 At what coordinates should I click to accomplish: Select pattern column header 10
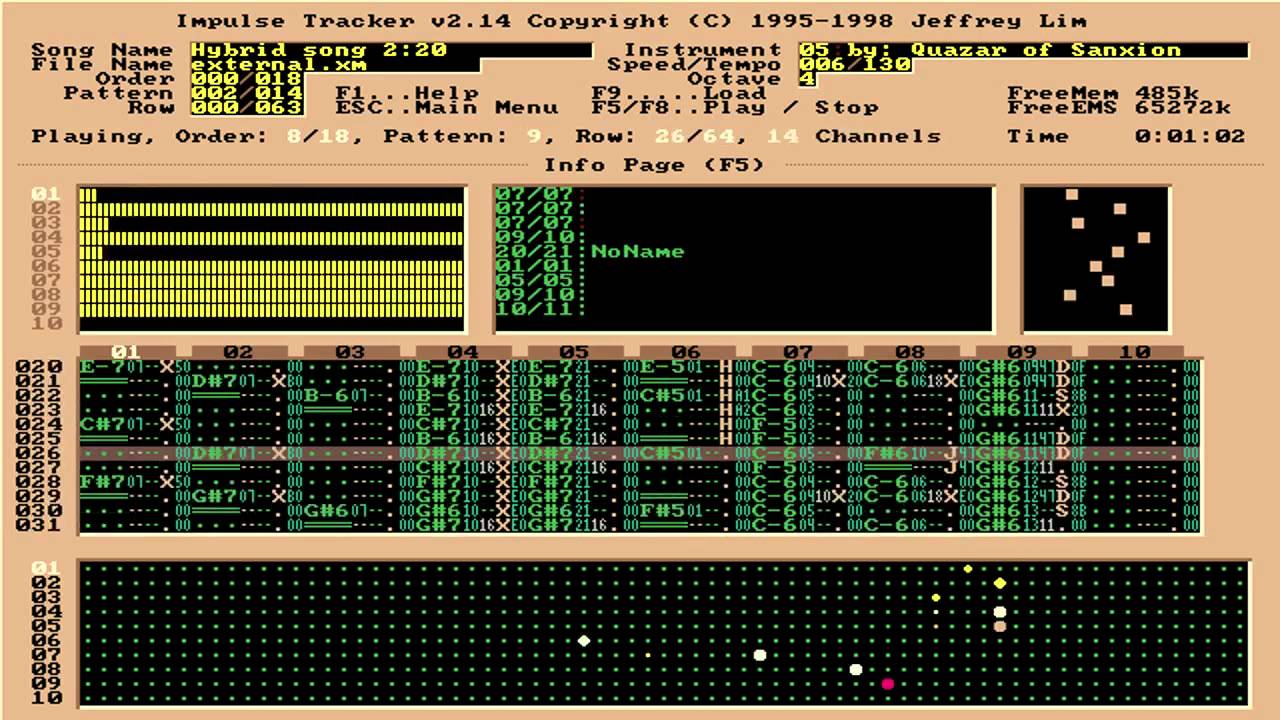click(1135, 352)
